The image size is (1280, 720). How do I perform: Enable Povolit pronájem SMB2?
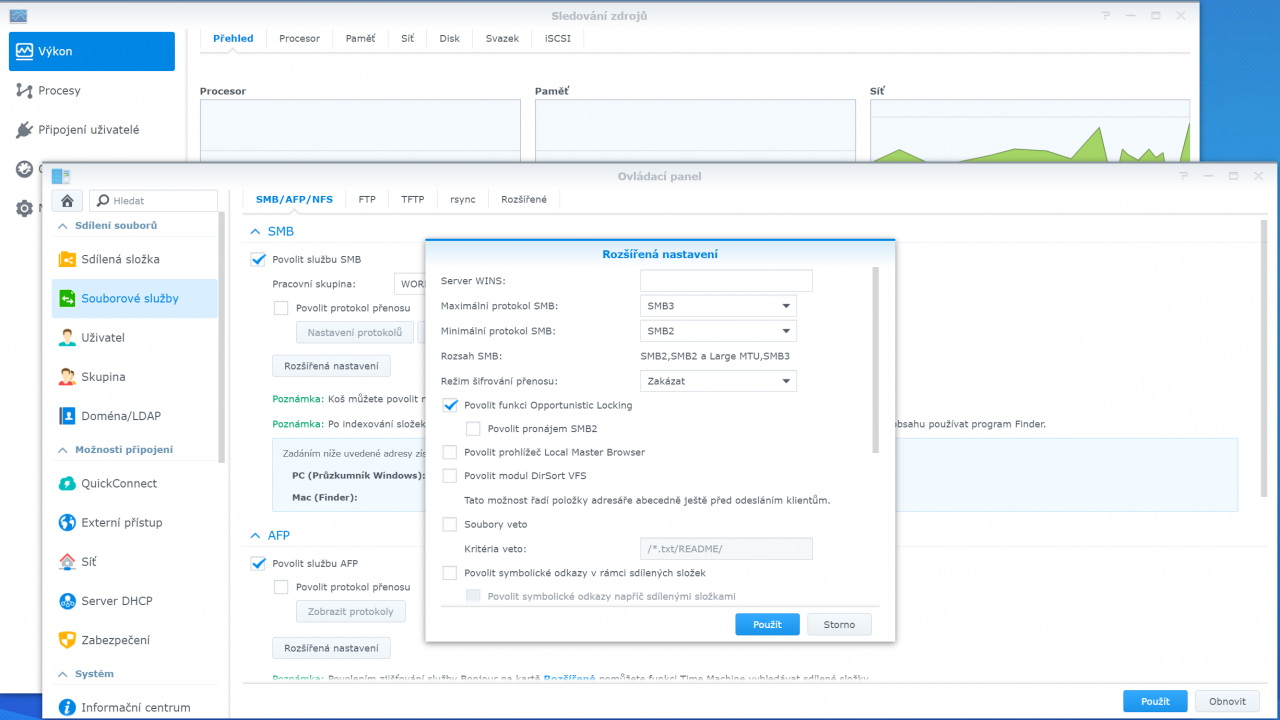coord(473,429)
